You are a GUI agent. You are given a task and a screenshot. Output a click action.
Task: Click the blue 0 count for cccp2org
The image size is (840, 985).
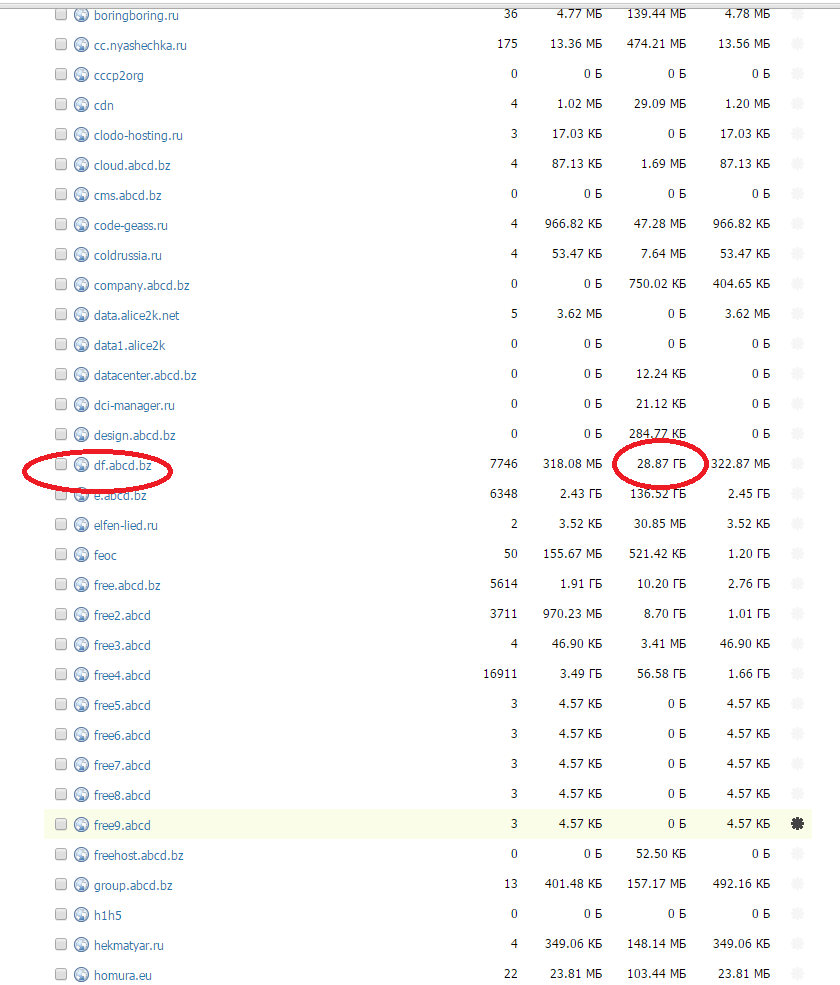(x=514, y=74)
